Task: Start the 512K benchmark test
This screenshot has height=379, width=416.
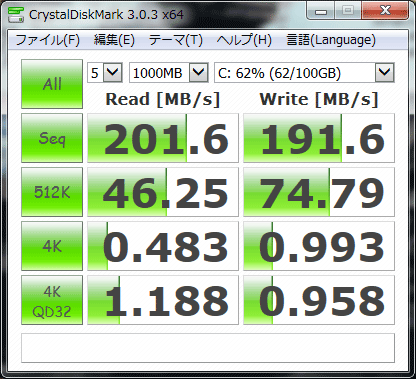Action: click(52, 192)
